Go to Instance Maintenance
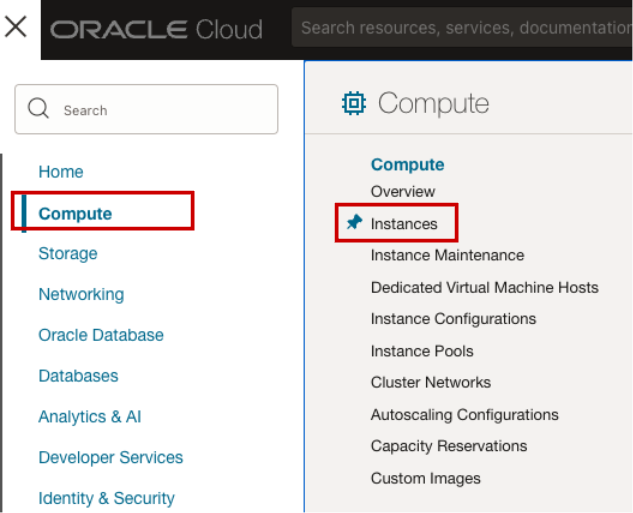Screen dimensions: 633x513 (x=447, y=256)
